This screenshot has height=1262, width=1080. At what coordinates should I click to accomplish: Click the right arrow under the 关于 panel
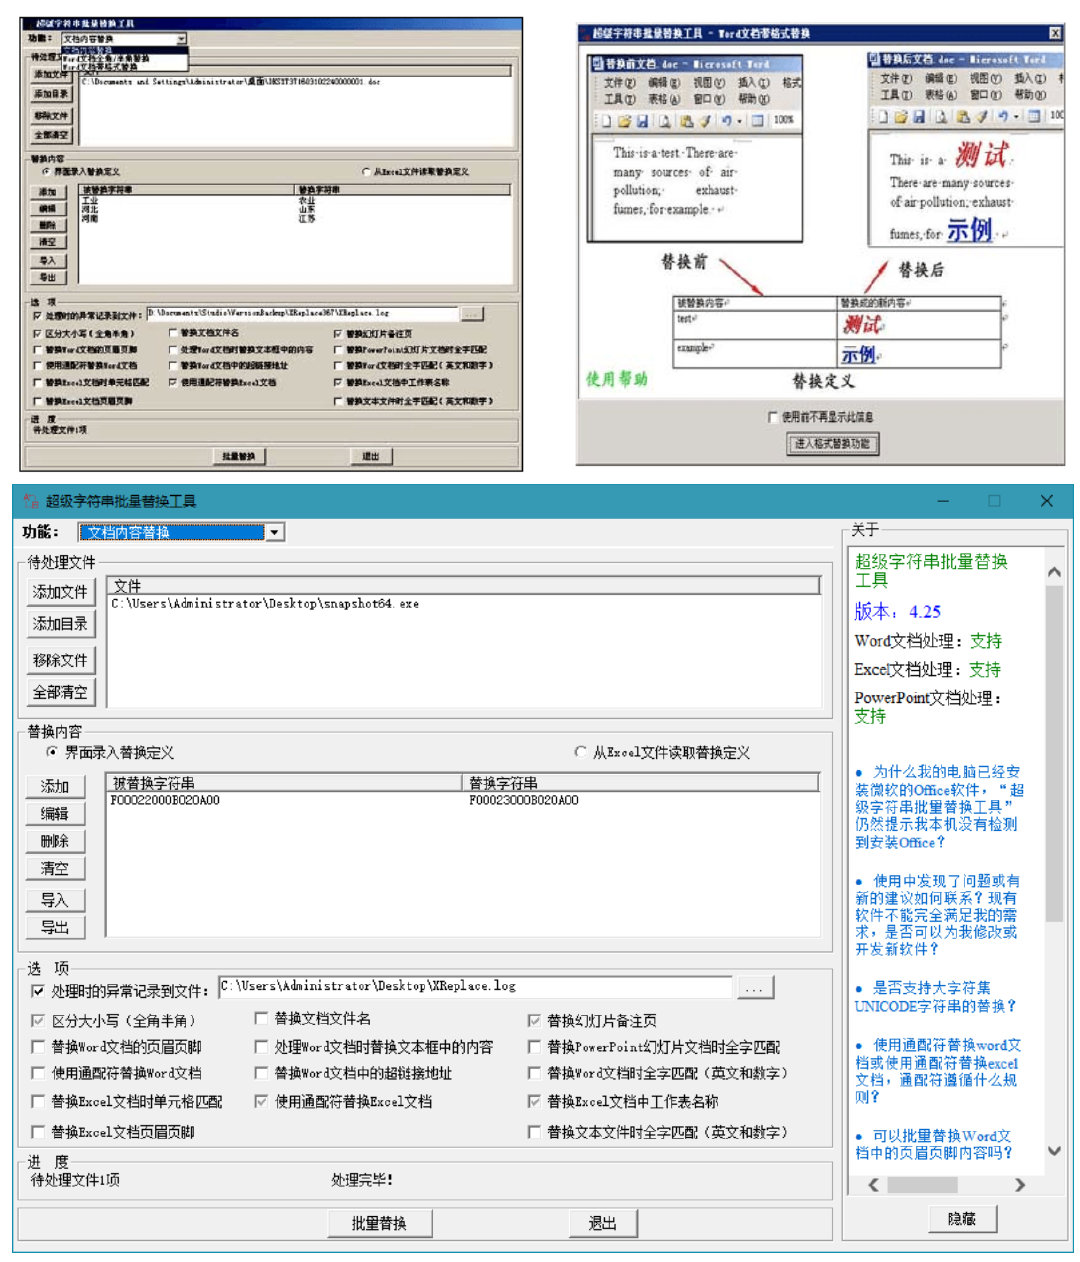pos(1019,1185)
